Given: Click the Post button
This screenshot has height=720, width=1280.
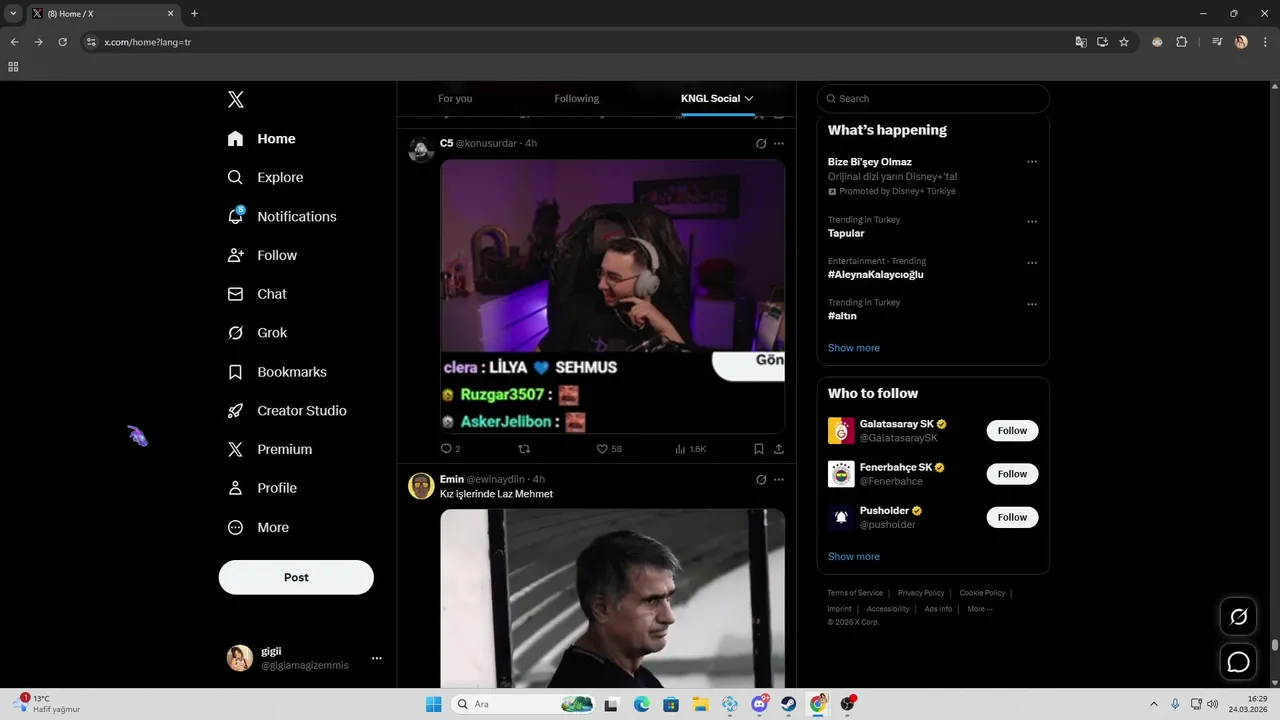Looking at the screenshot, I should click(296, 577).
